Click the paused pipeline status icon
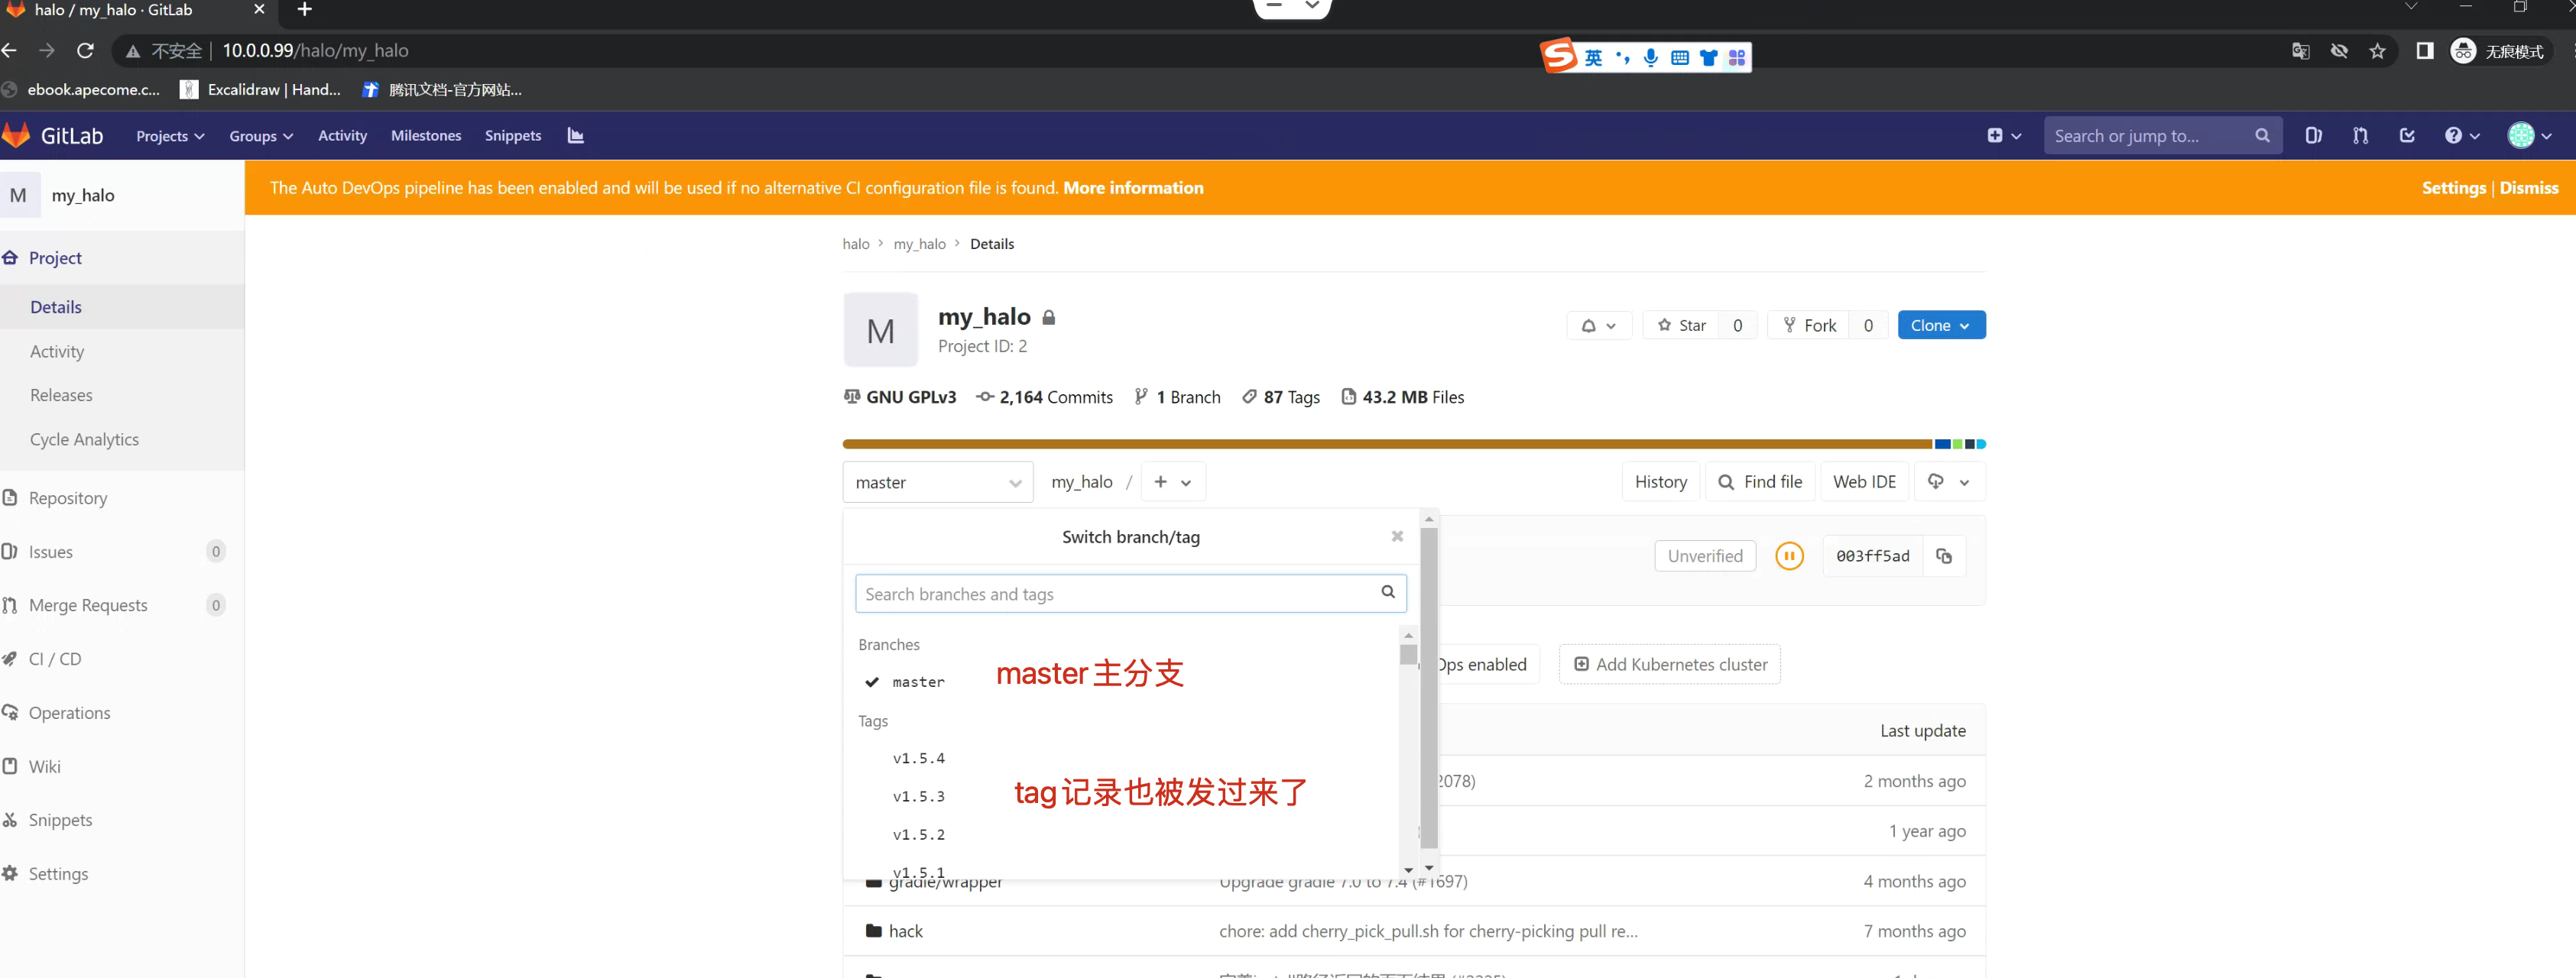 pyautogui.click(x=1789, y=556)
